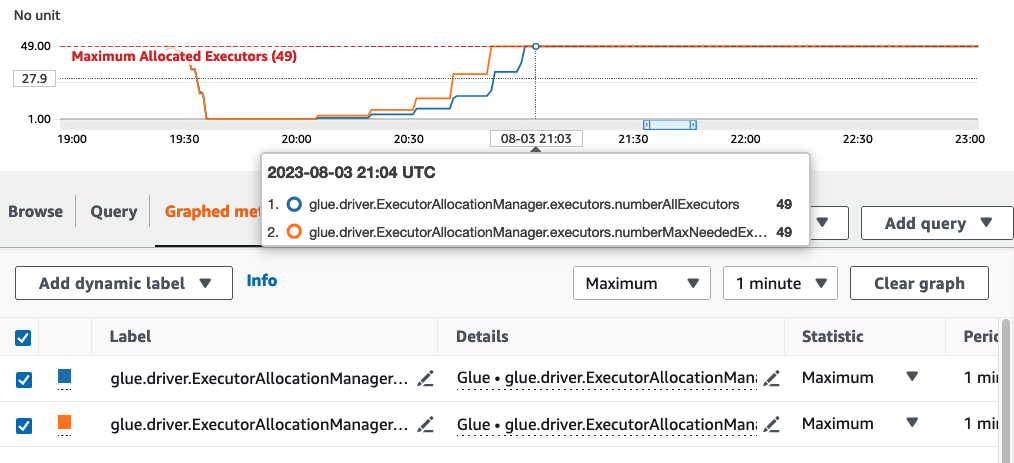Image resolution: width=1014 pixels, height=463 pixels.
Task: Click the left handle of the time range selector
Action: [x=647, y=124]
